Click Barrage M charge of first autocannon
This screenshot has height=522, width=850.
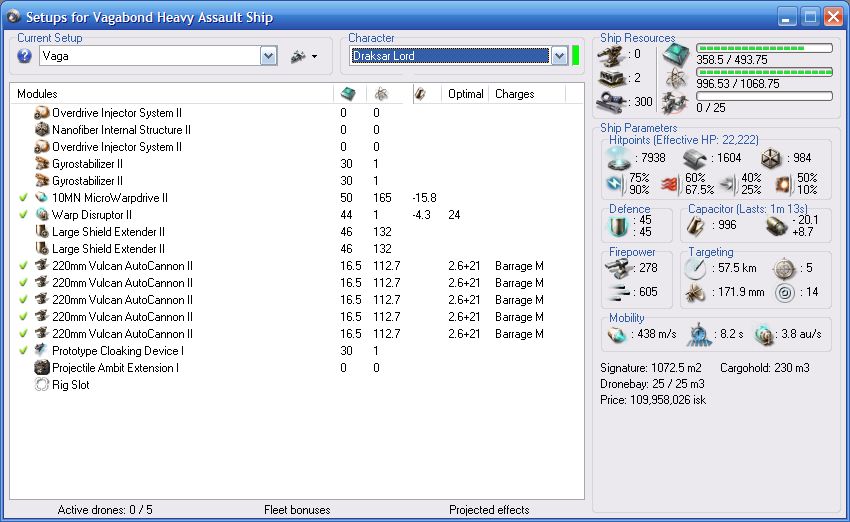click(519, 266)
